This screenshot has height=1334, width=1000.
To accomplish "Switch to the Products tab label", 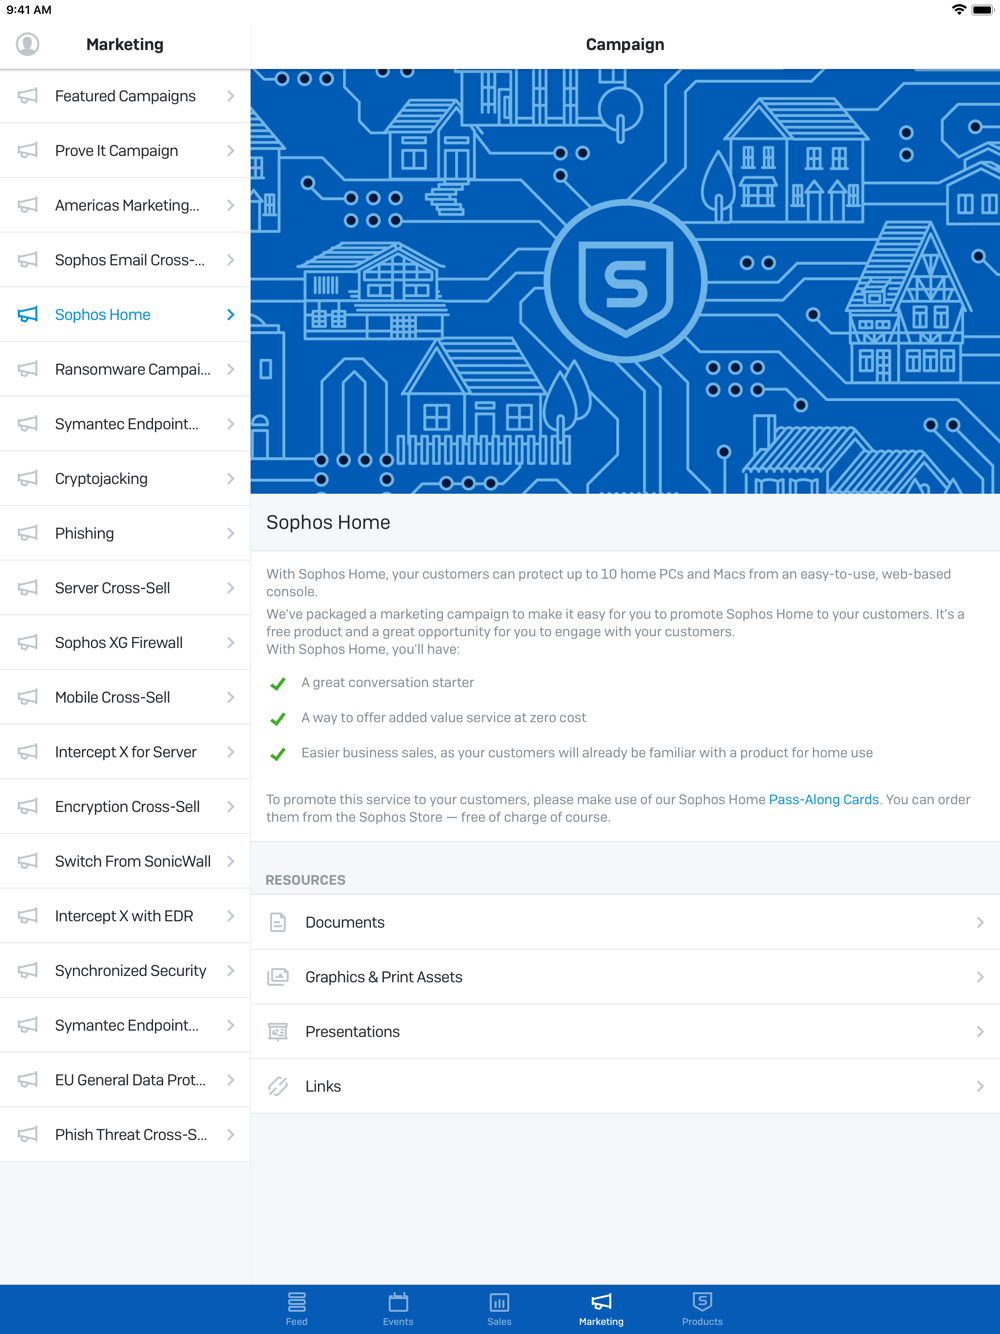I will pyautogui.click(x=702, y=1322).
